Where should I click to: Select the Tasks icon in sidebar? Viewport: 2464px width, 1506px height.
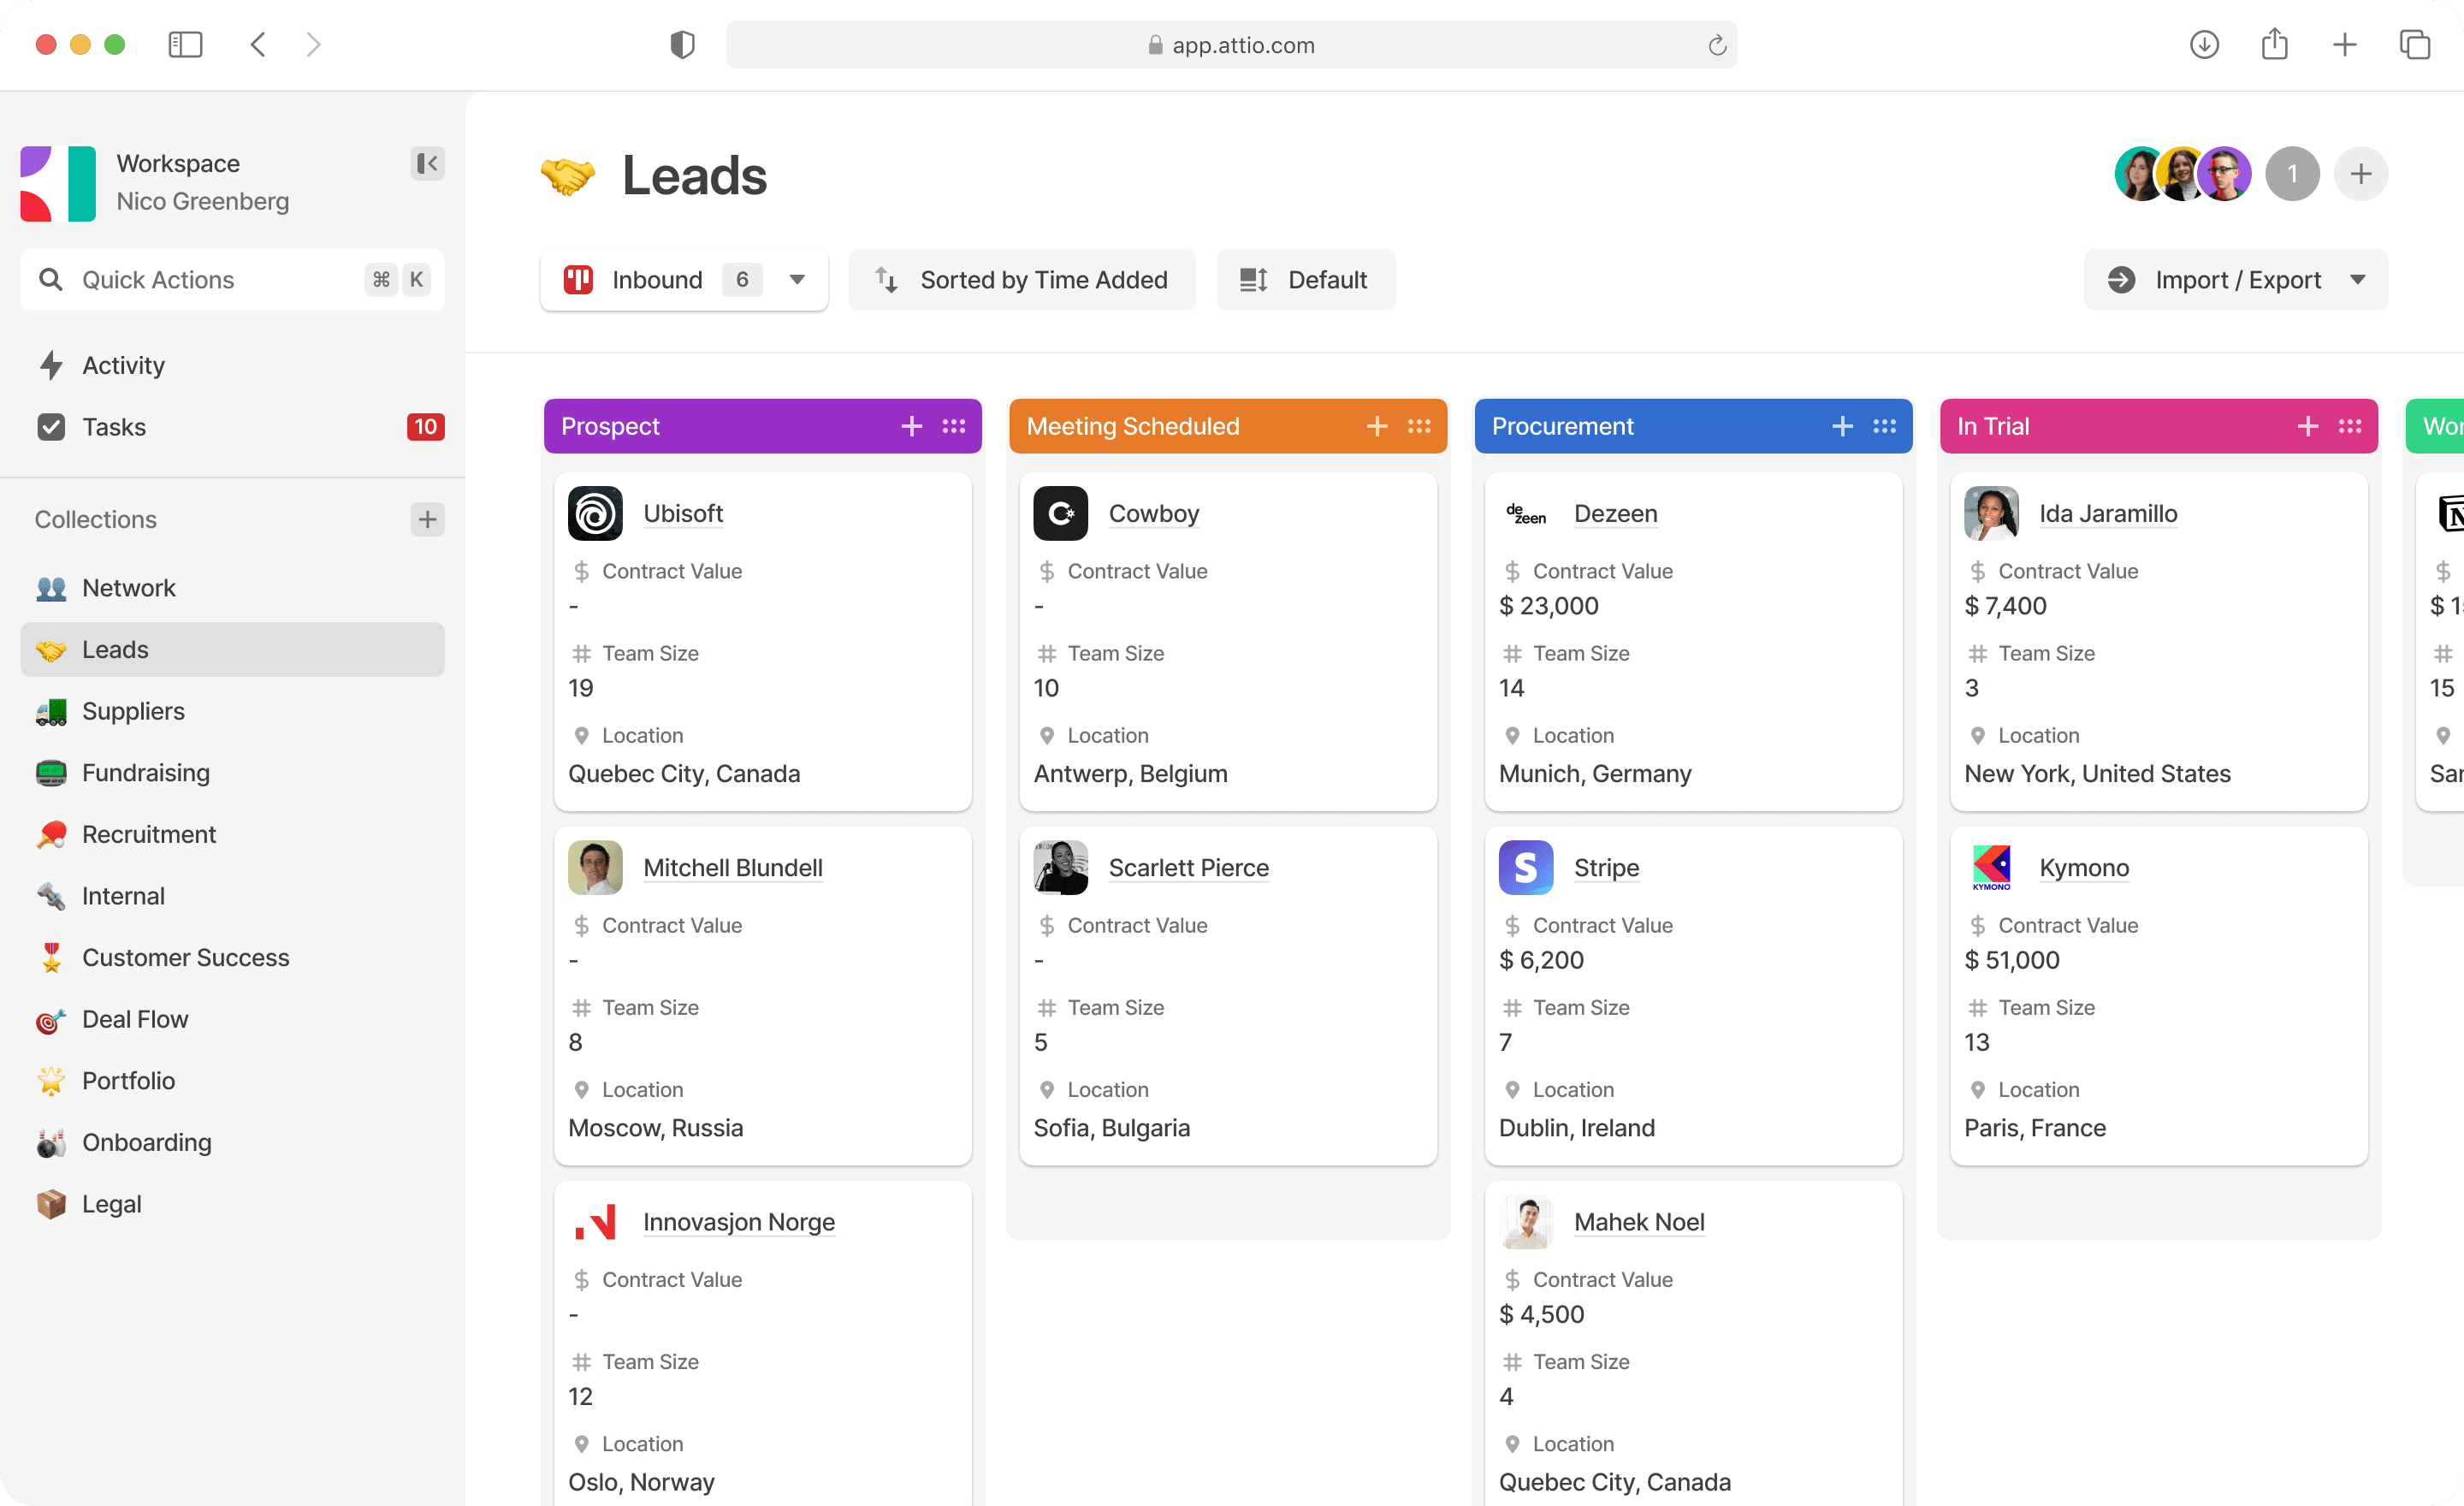(51, 426)
